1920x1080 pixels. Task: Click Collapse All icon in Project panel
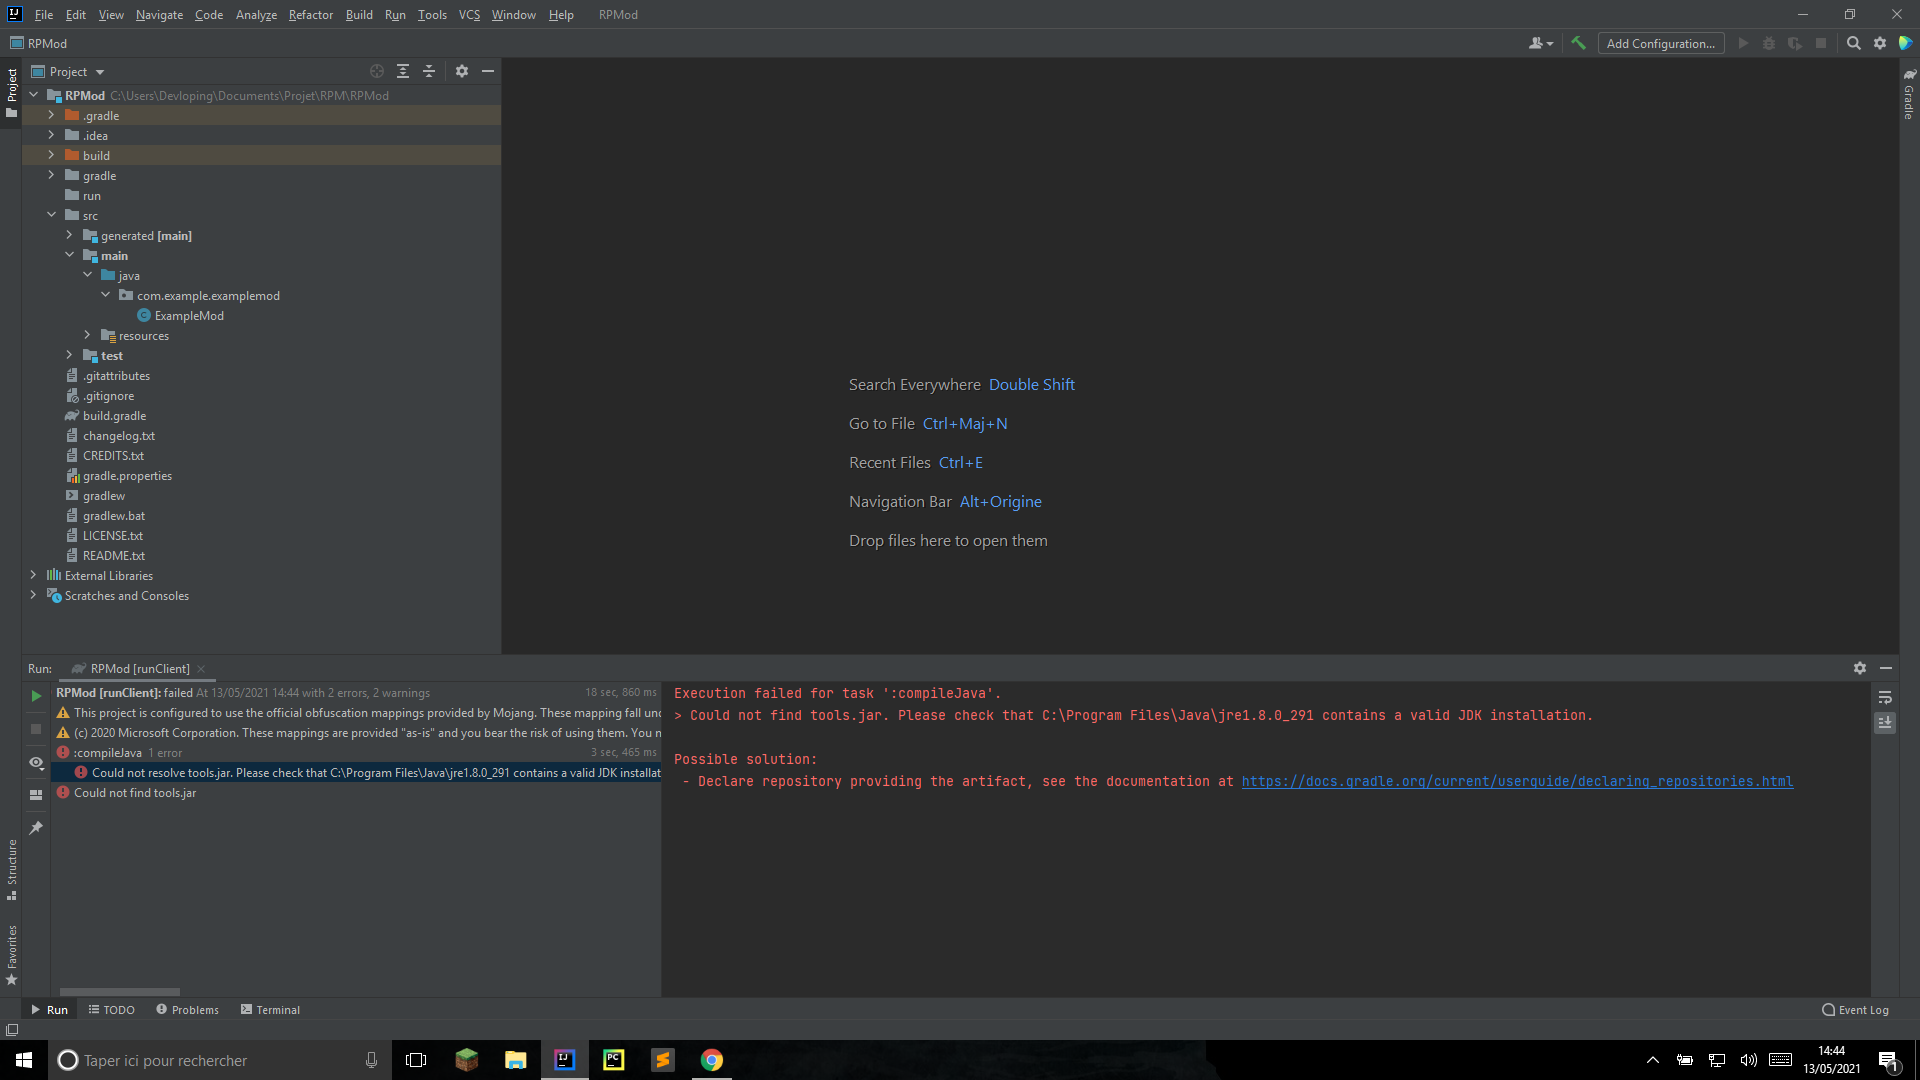coord(429,71)
